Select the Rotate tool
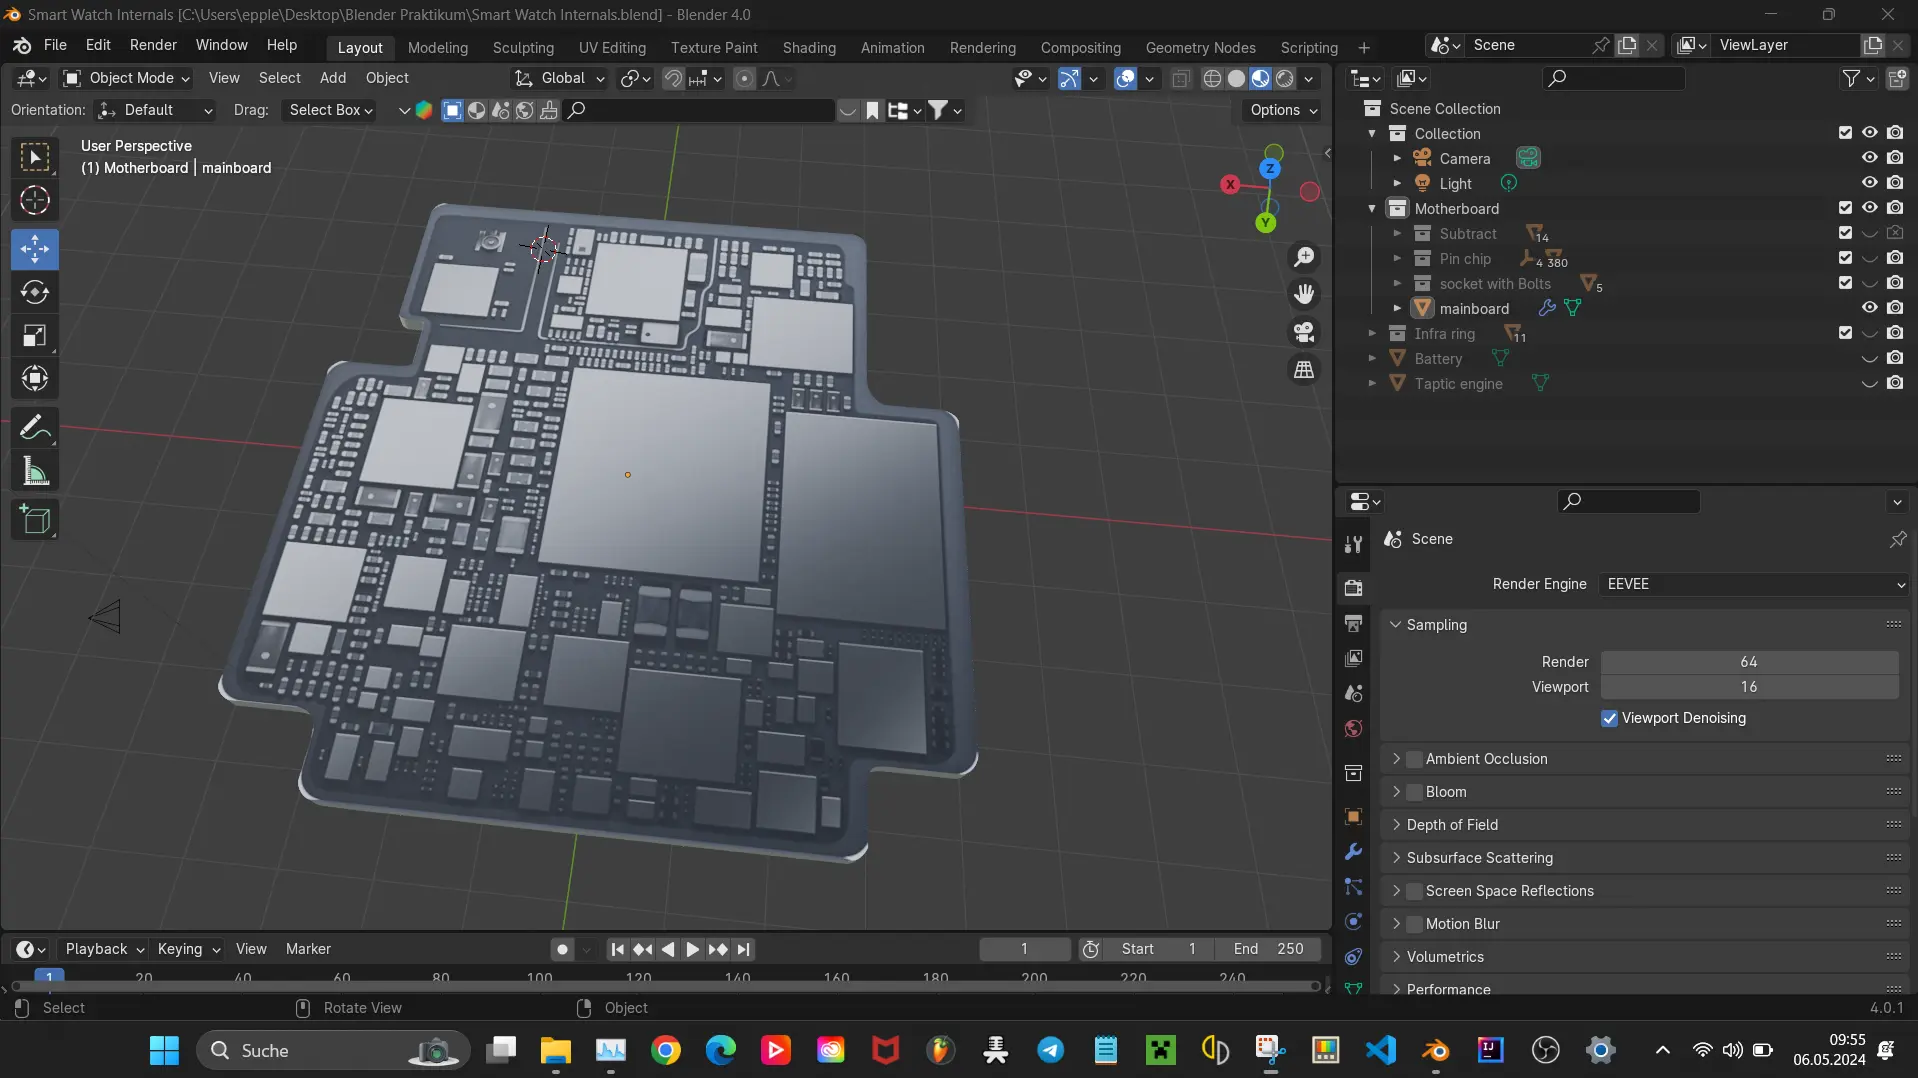This screenshot has height=1078, width=1918. pyautogui.click(x=35, y=292)
